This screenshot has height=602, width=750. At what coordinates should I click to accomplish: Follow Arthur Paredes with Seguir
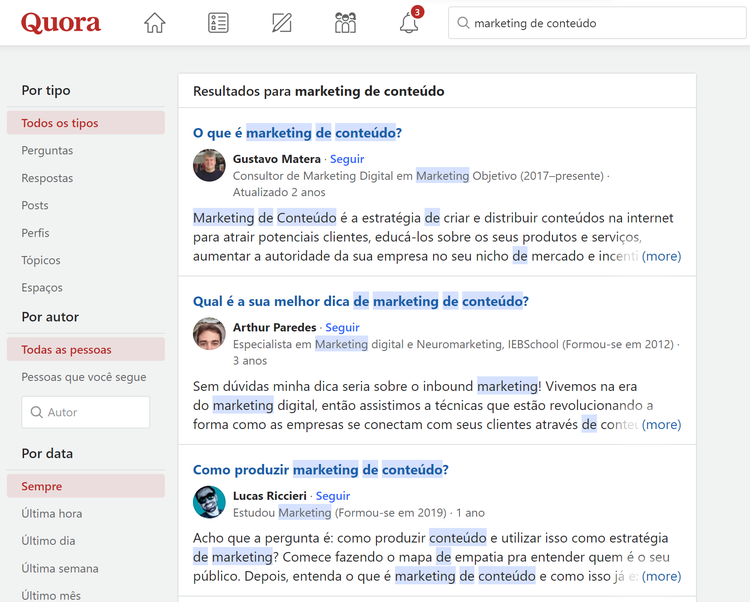tap(342, 327)
